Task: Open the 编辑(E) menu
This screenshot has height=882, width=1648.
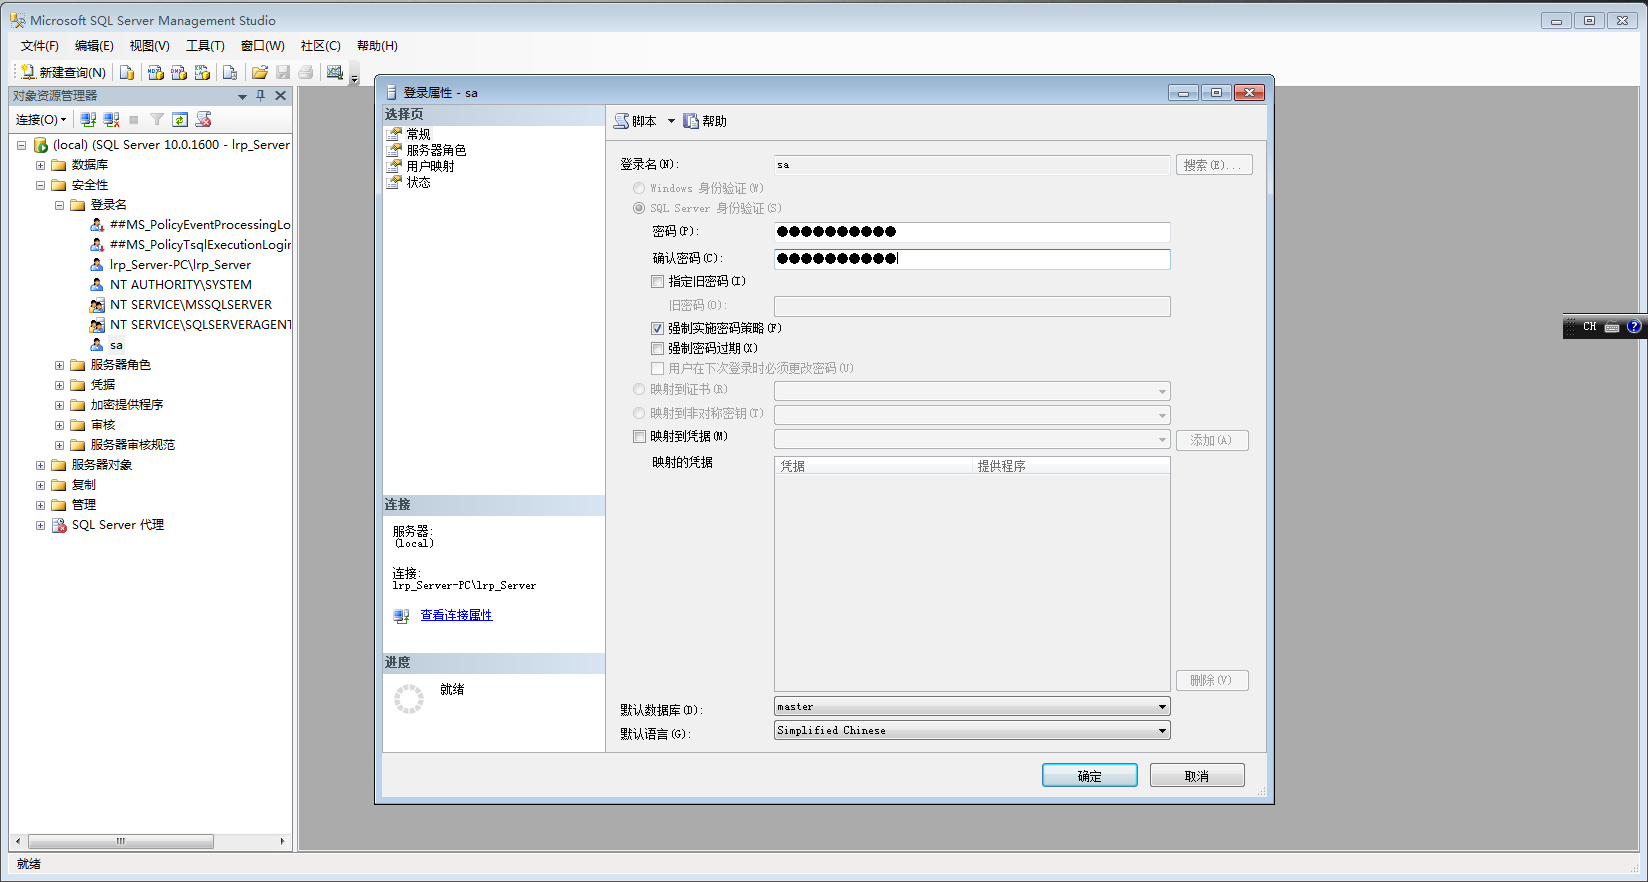Action: 94,46
